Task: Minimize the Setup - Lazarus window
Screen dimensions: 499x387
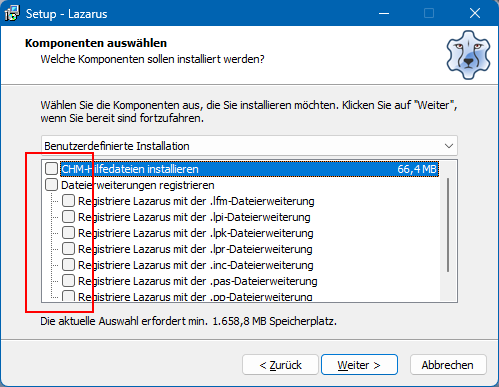Action: pyautogui.click(x=384, y=13)
